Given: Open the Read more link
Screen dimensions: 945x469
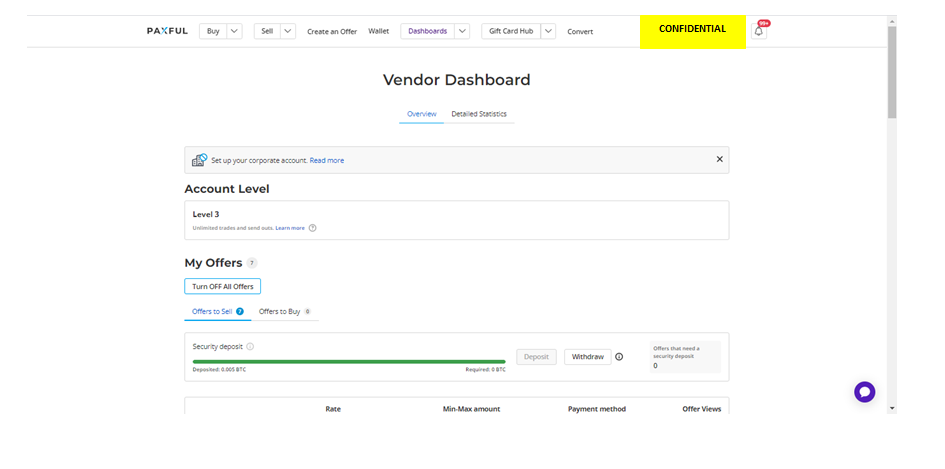Looking at the screenshot, I should tap(327, 160).
